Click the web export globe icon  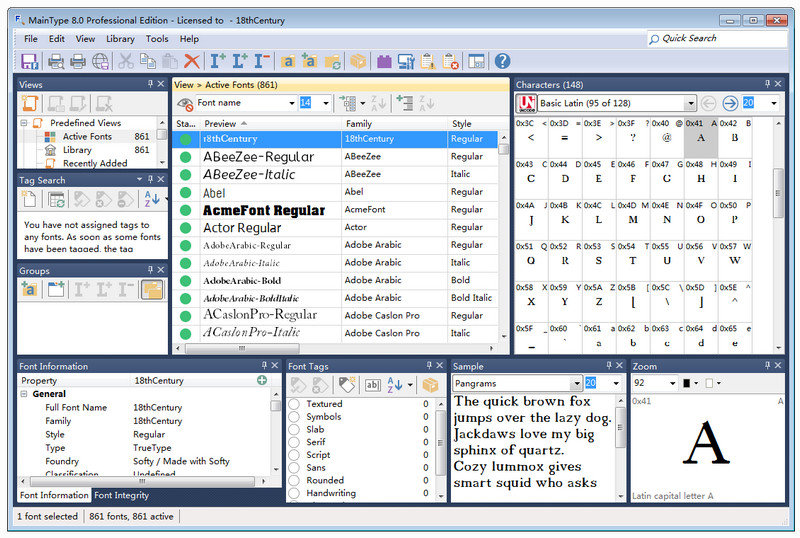(x=101, y=61)
